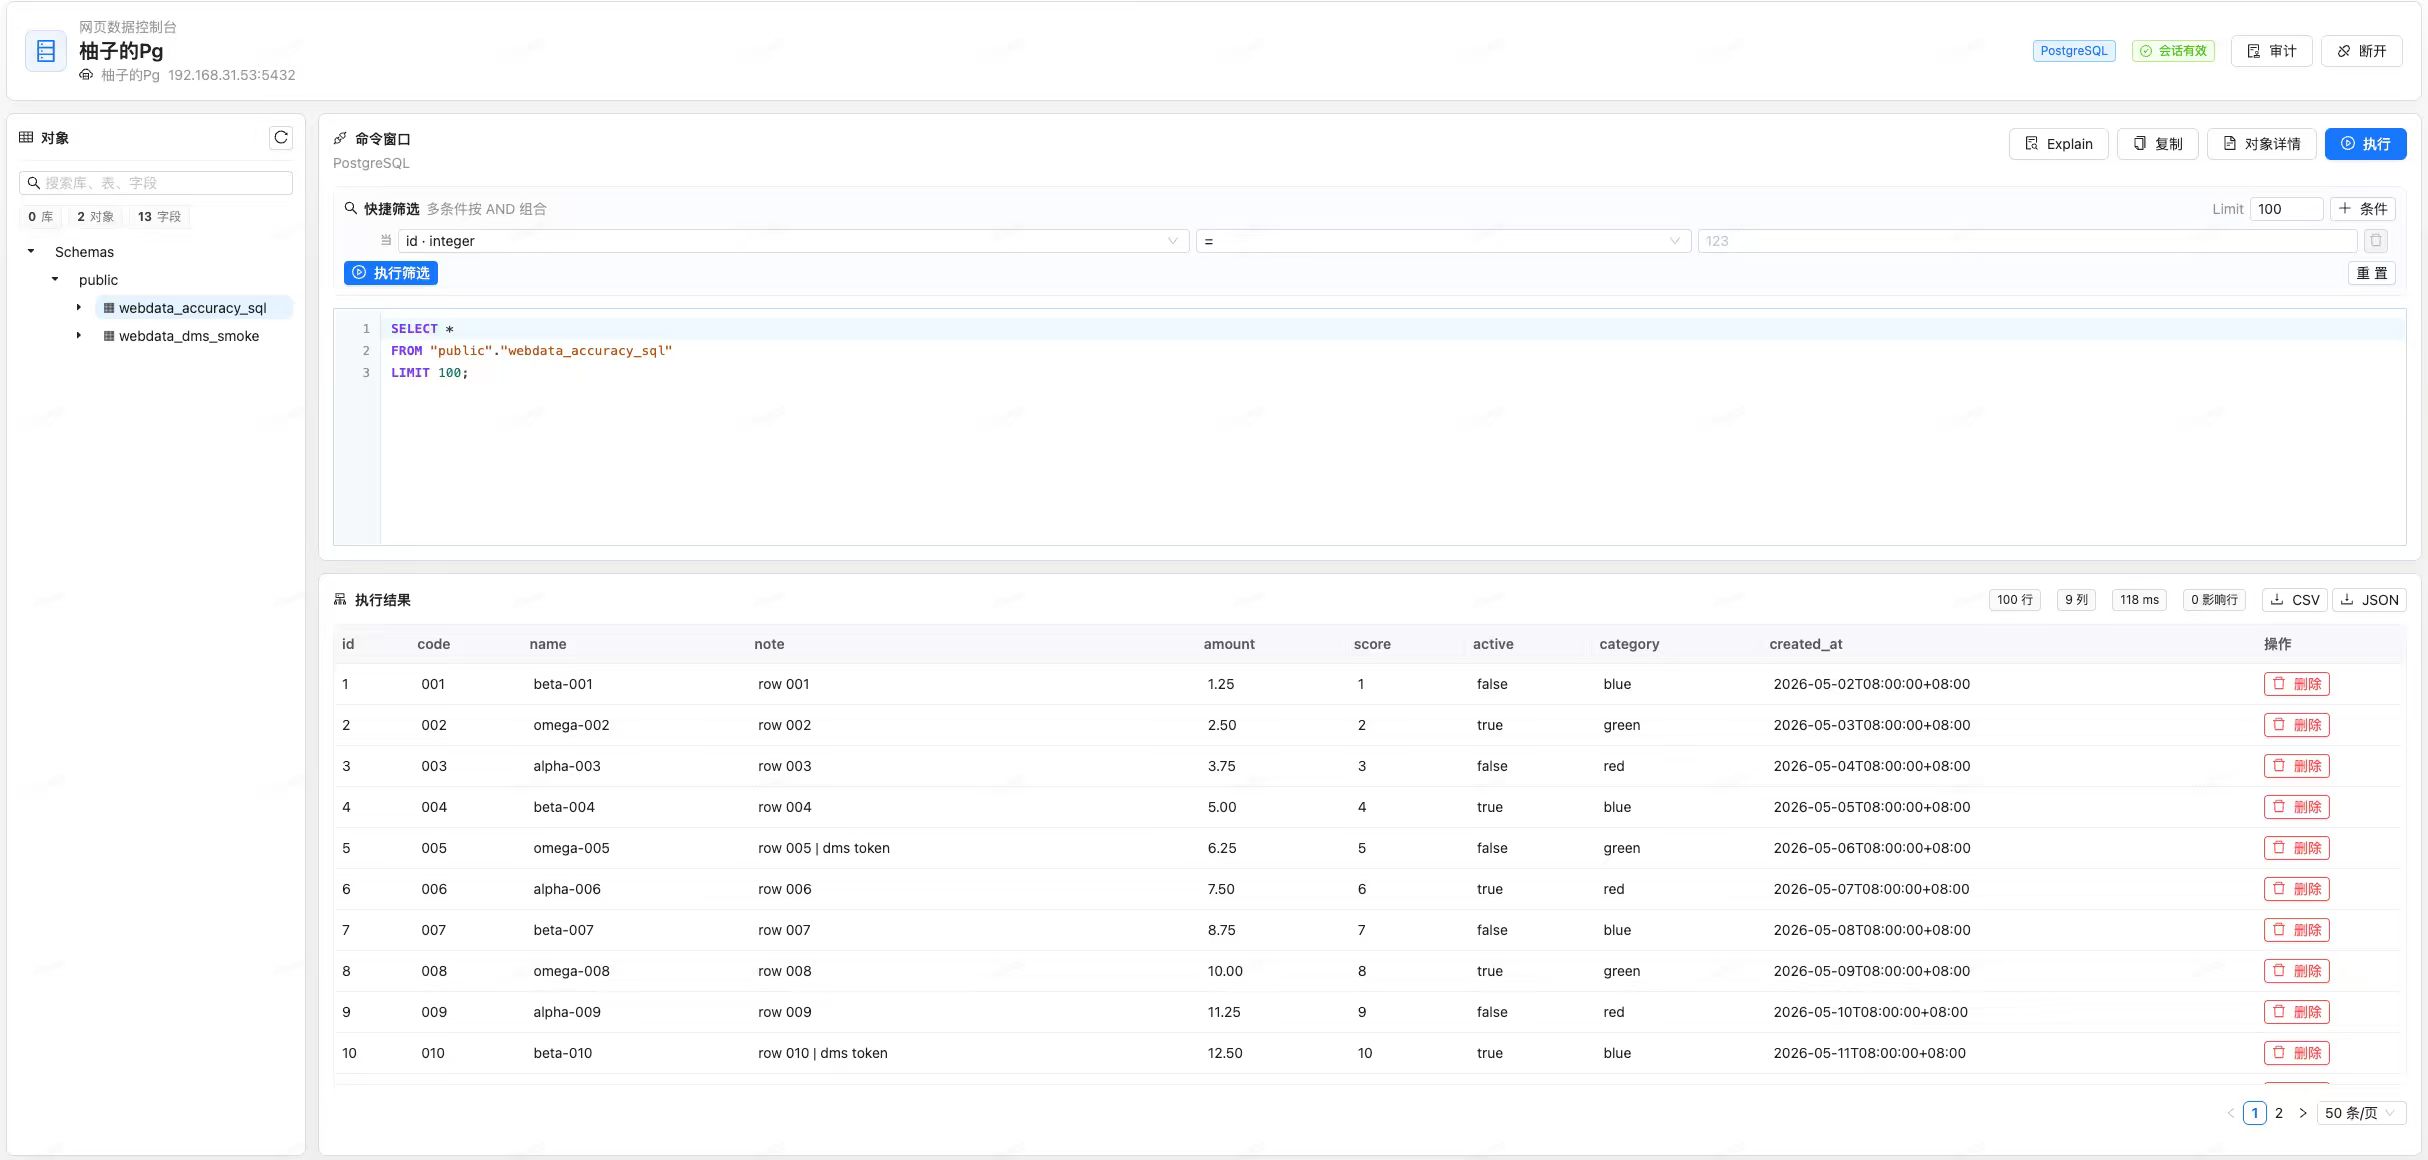
Task: Disconnect using the 断开 button
Action: (2361, 51)
